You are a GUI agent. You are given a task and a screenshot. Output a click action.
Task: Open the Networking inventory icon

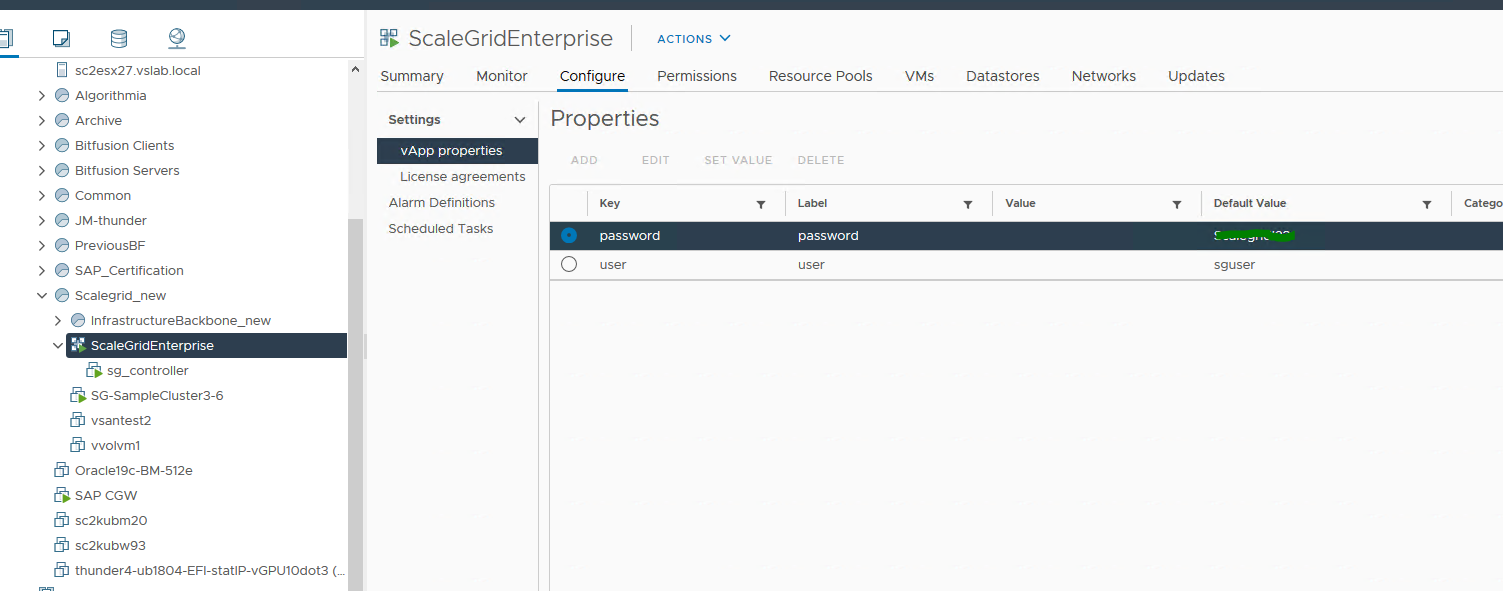pos(177,39)
